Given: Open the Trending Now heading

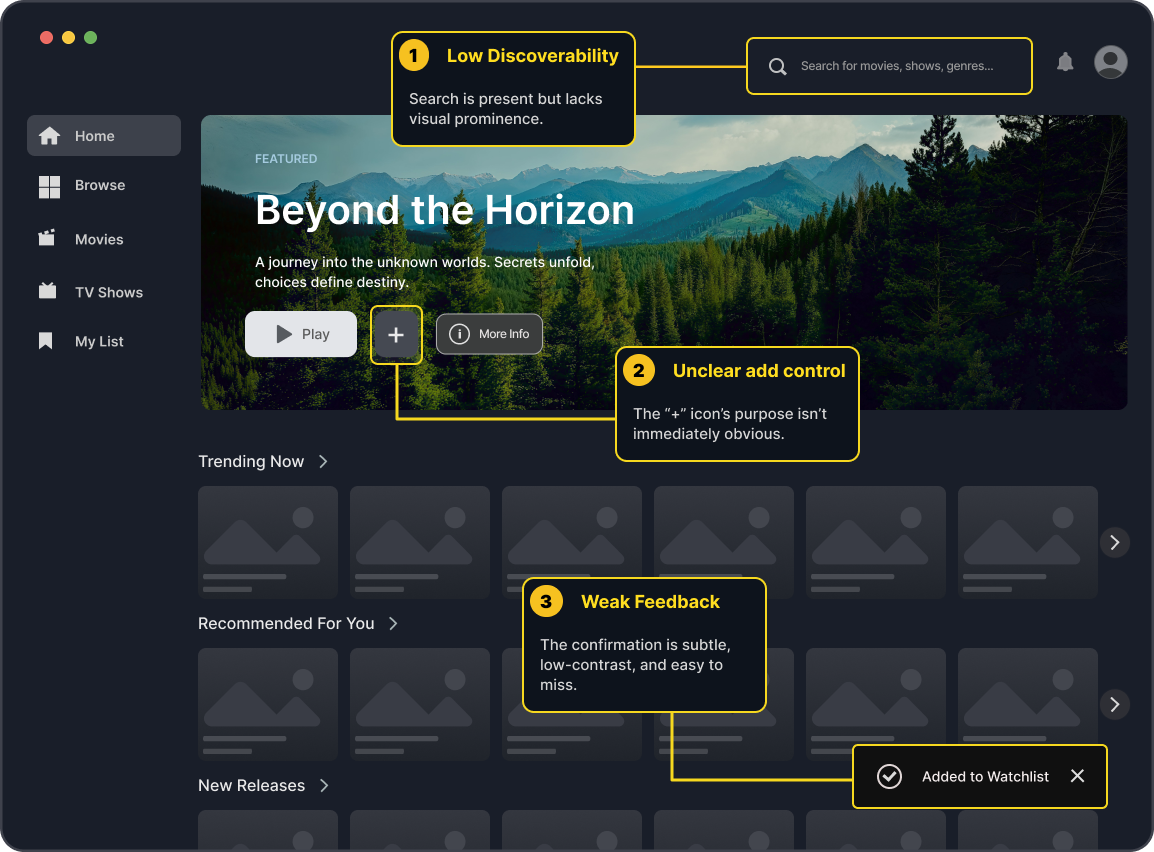Looking at the screenshot, I should point(251,461).
